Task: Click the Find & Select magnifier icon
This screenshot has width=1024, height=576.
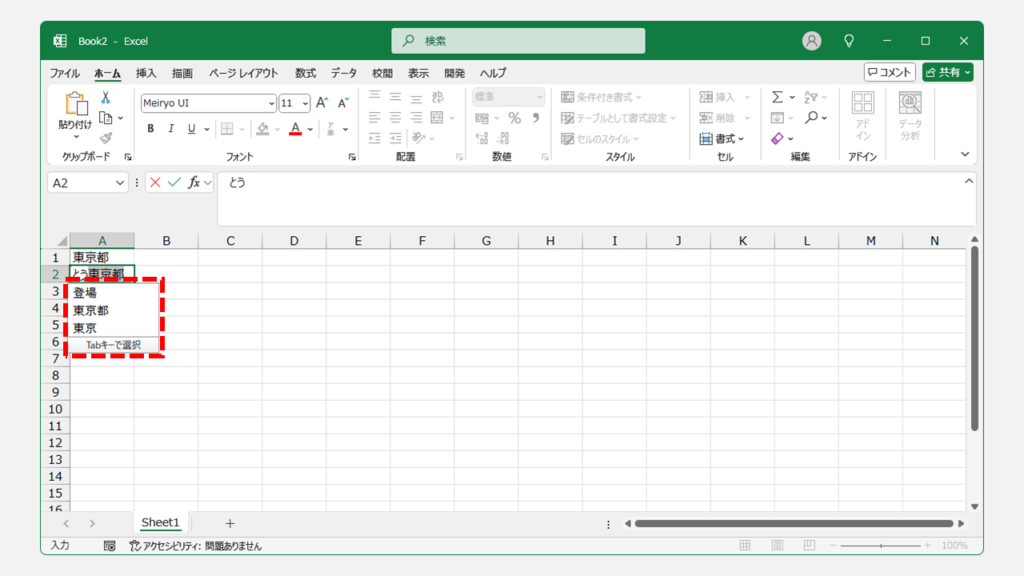Action: pyautogui.click(x=811, y=118)
